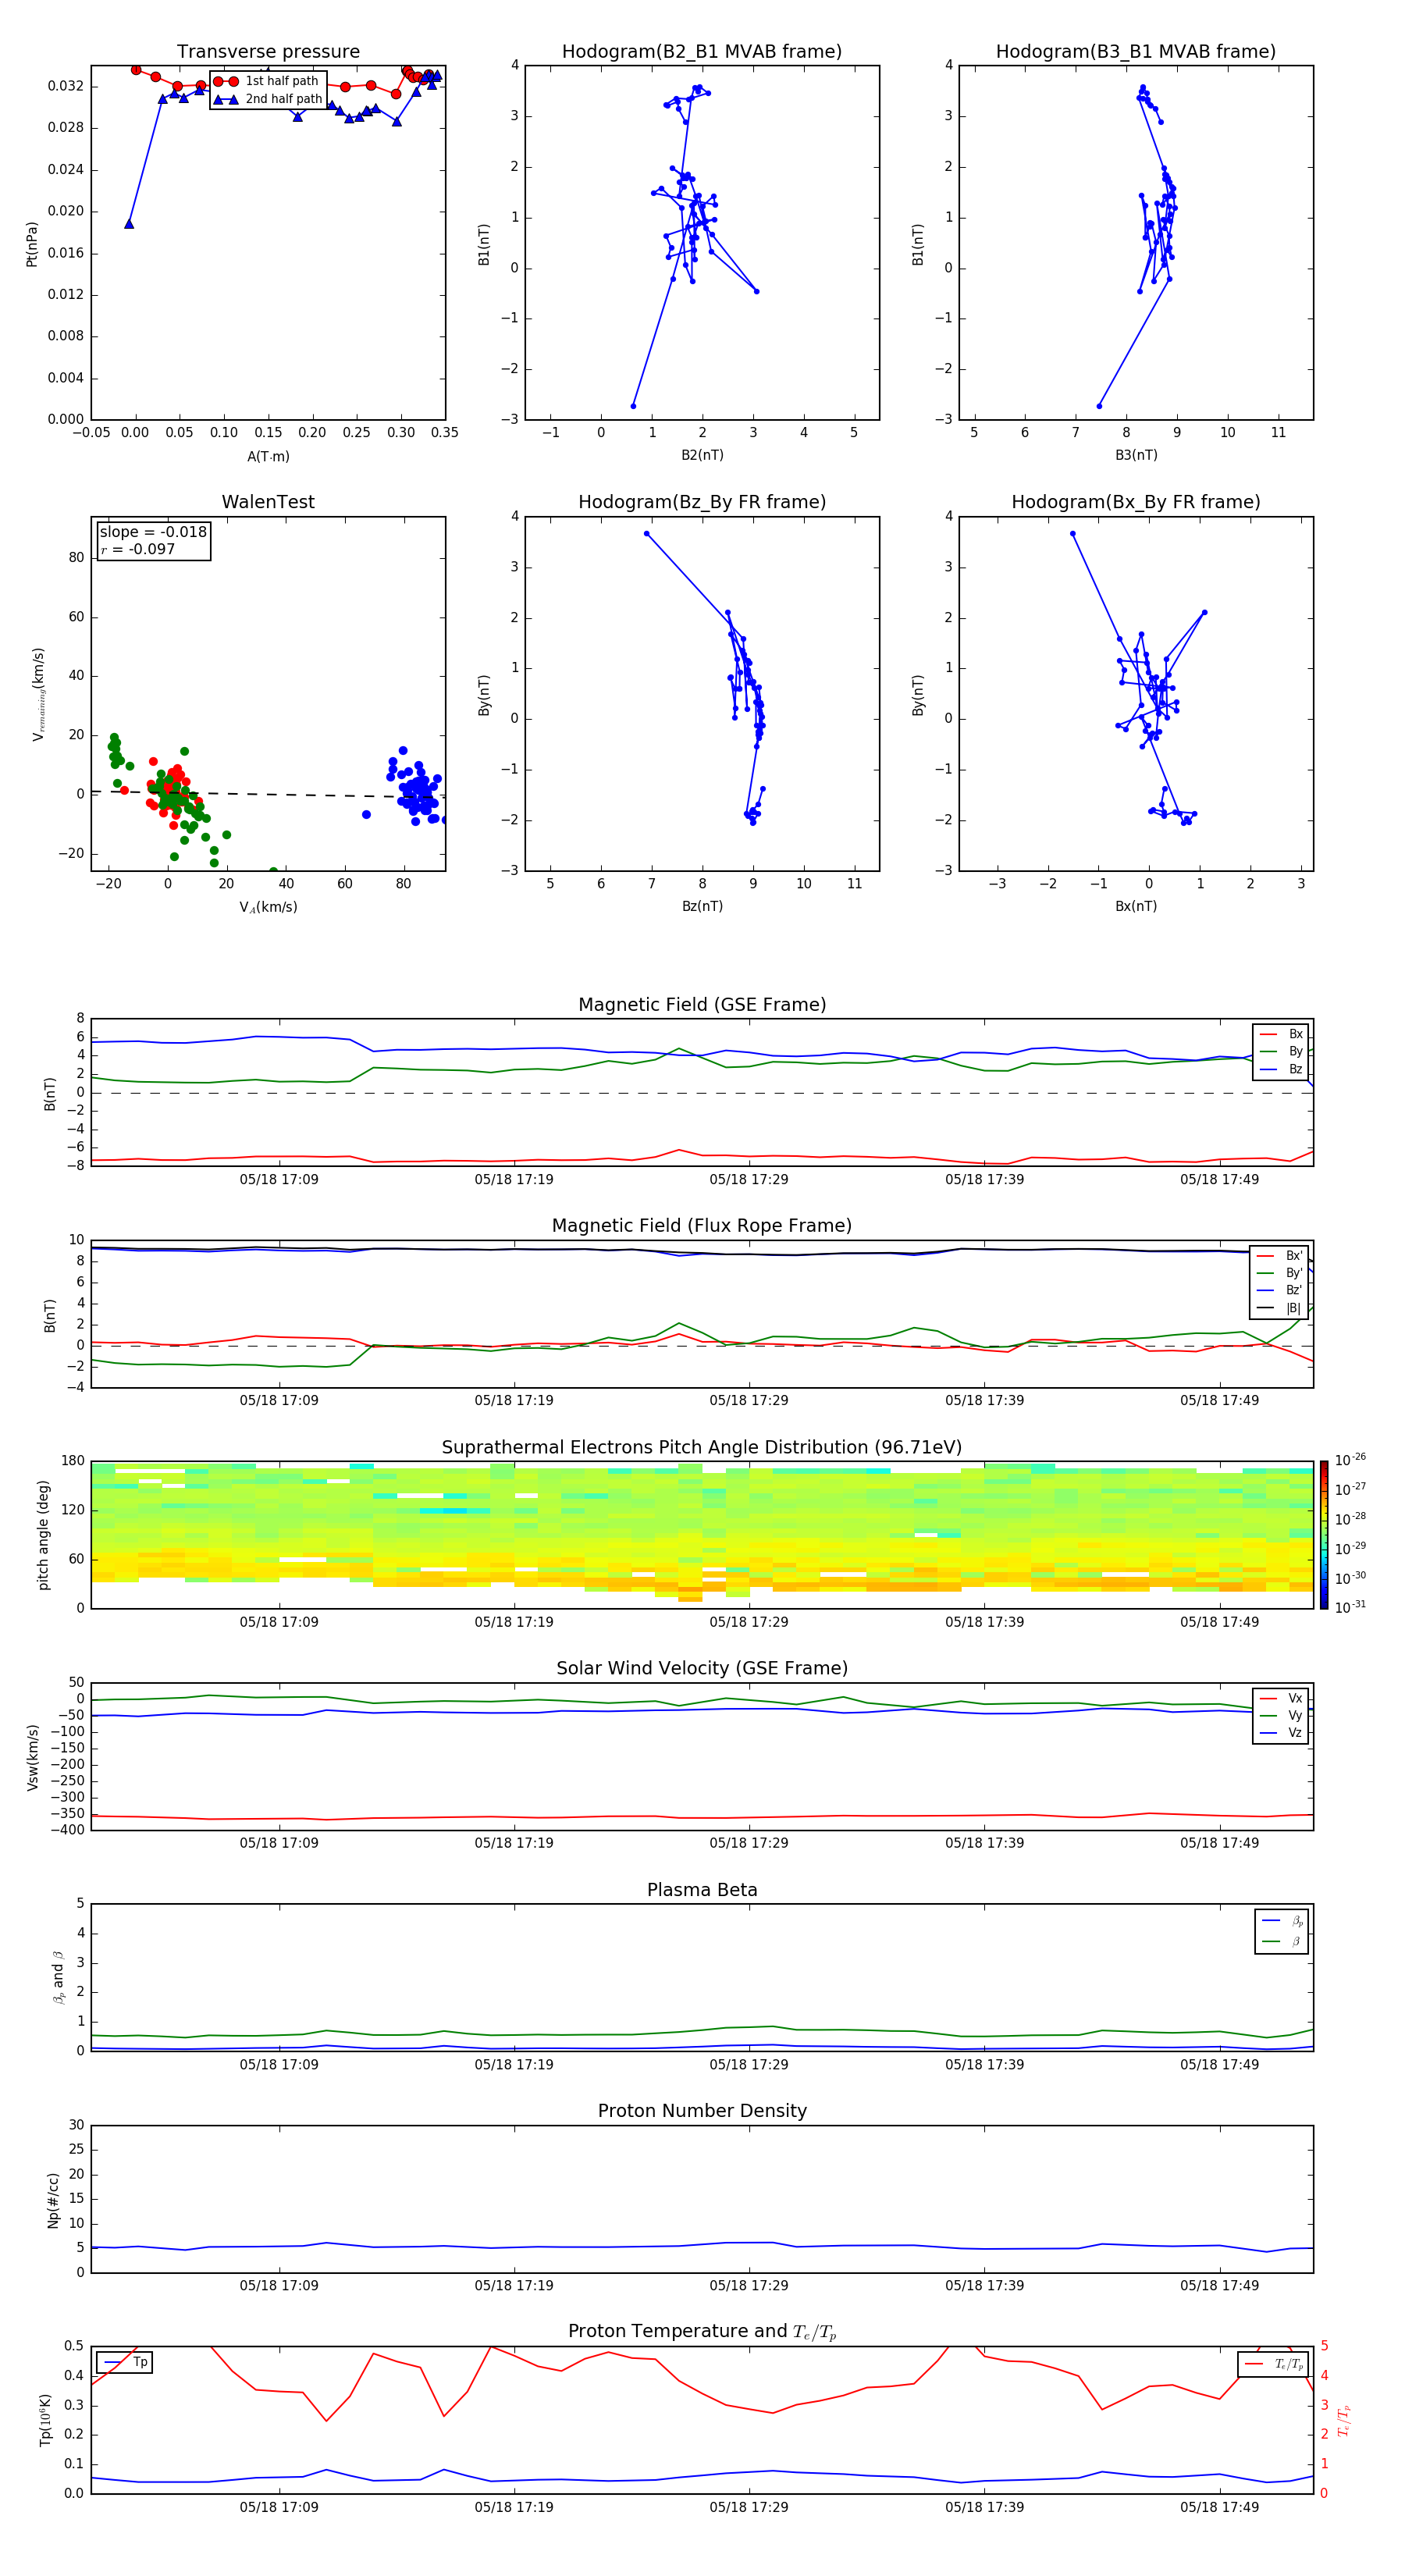Click '05/18 17:29' under the Plasma Beta plot
Screen dimensions: 1405x2576
pos(749,2065)
